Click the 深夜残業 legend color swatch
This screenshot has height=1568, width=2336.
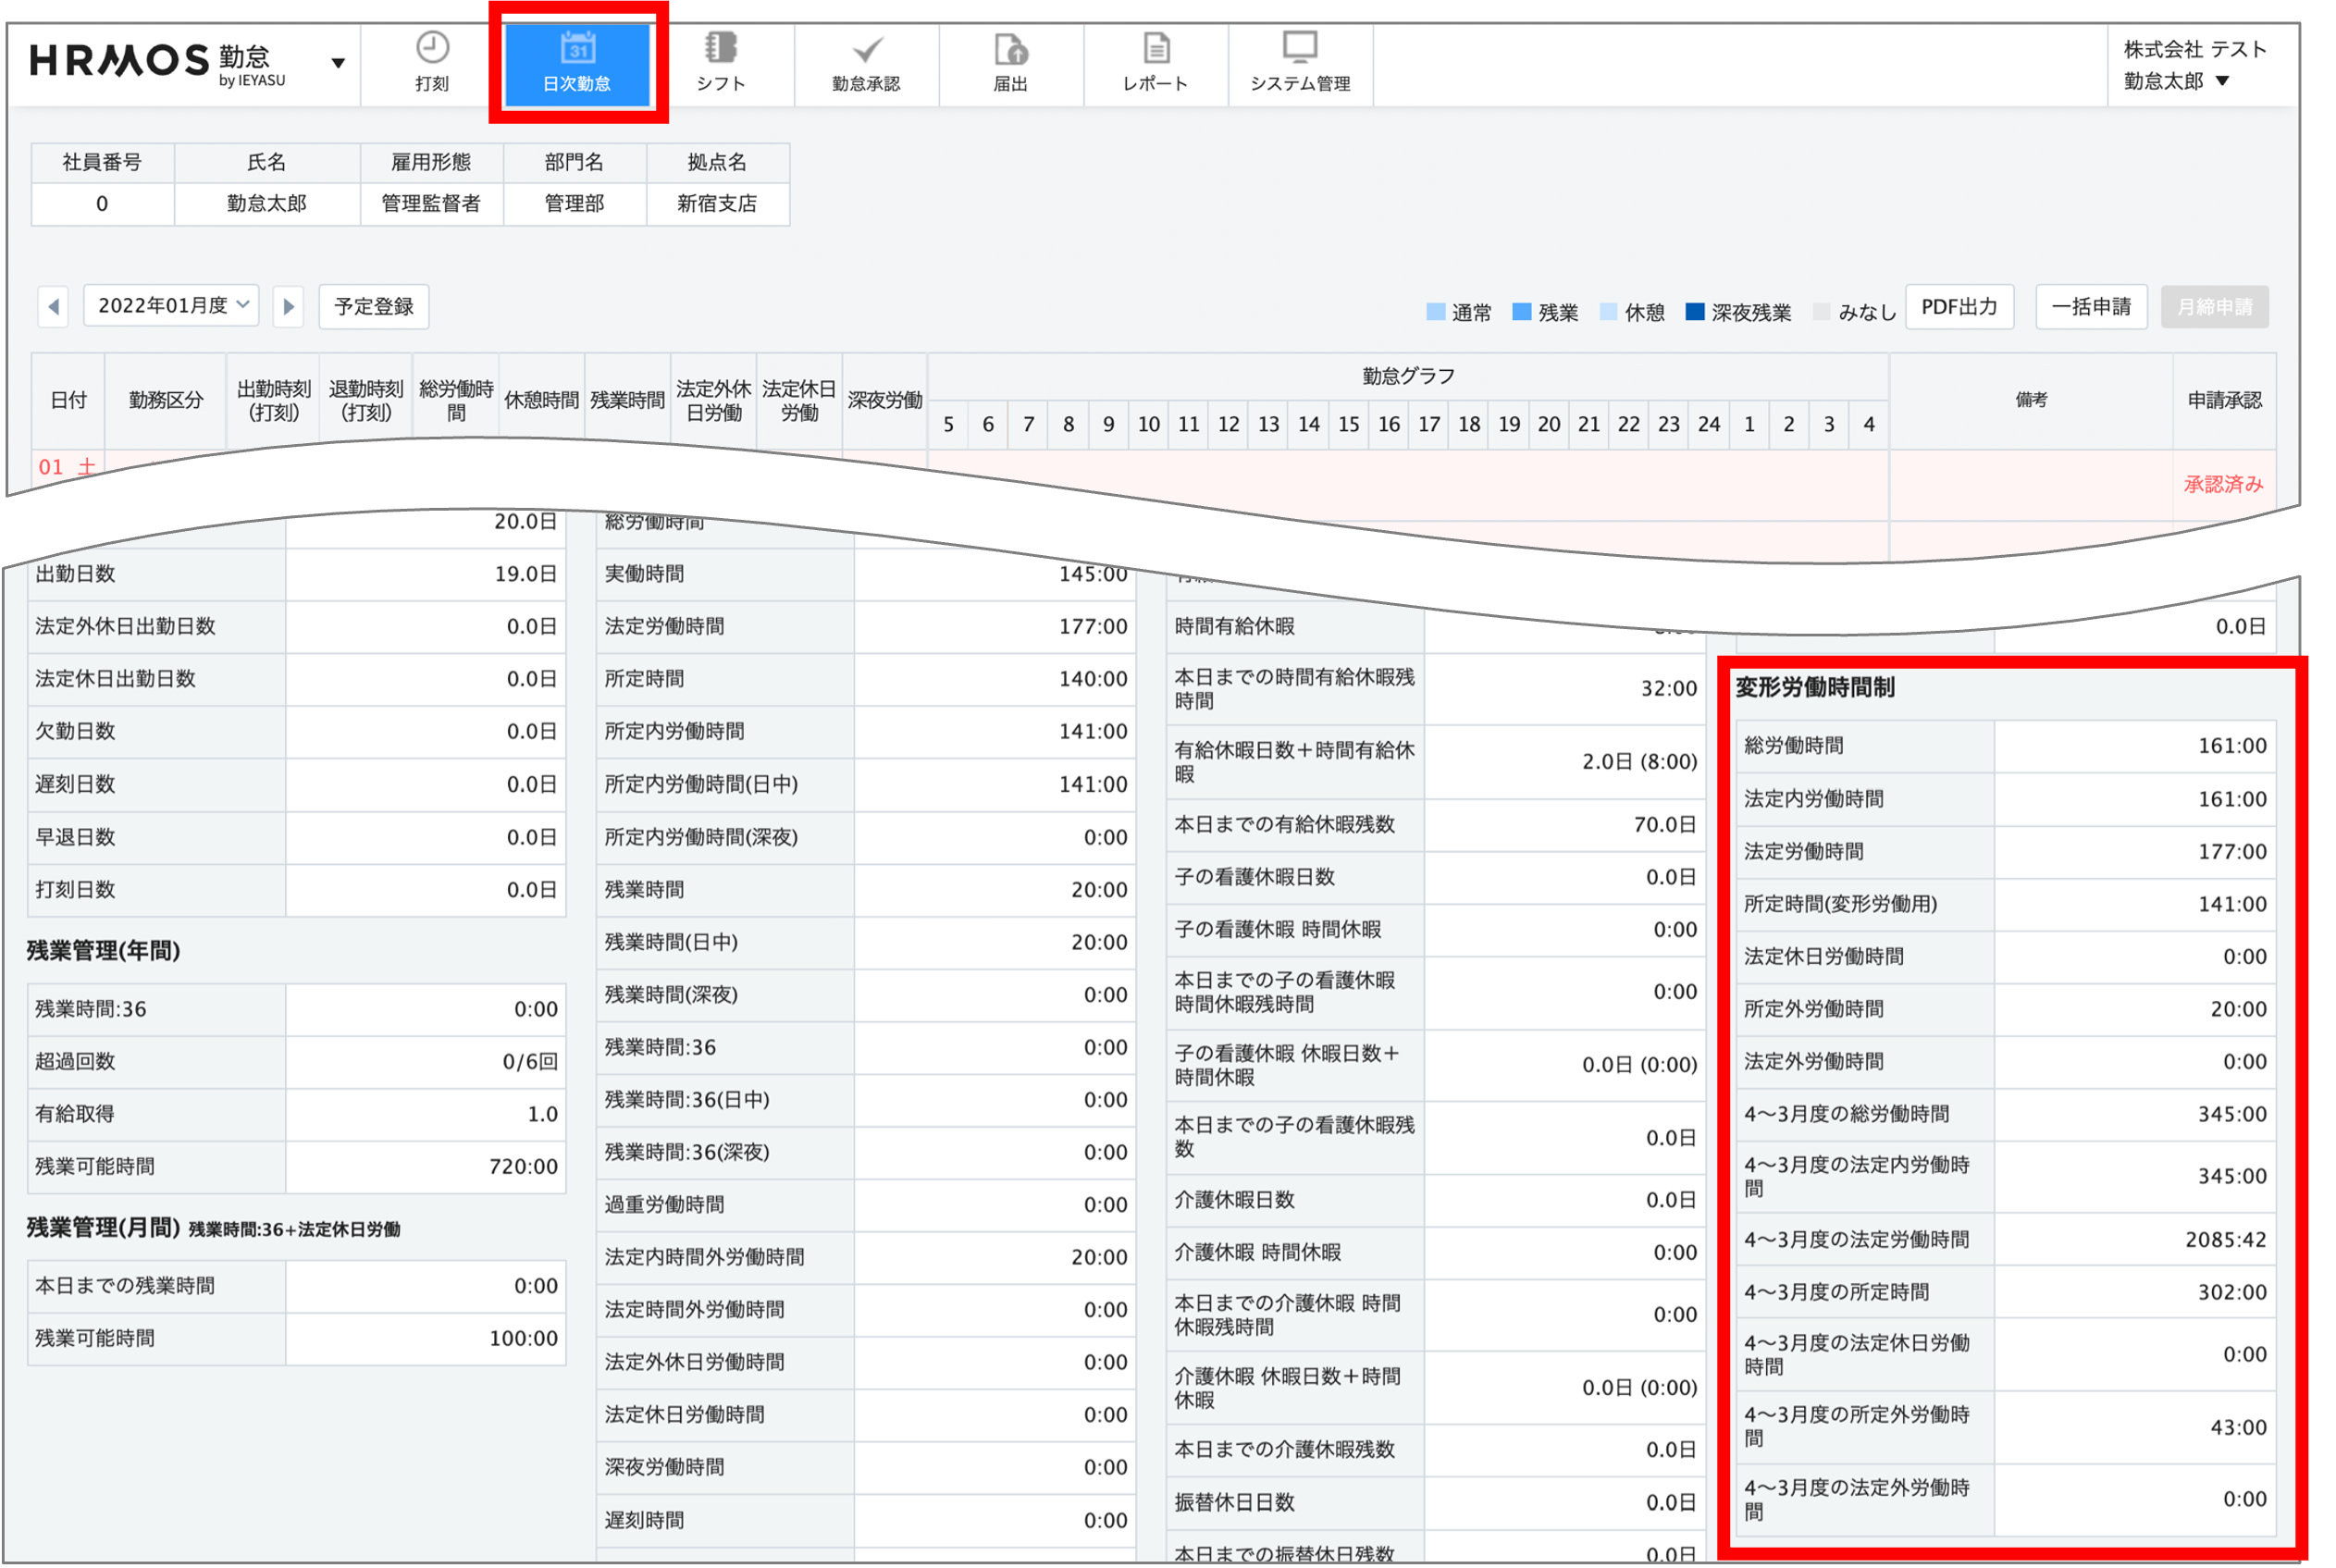pyautogui.click(x=1694, y=312)
